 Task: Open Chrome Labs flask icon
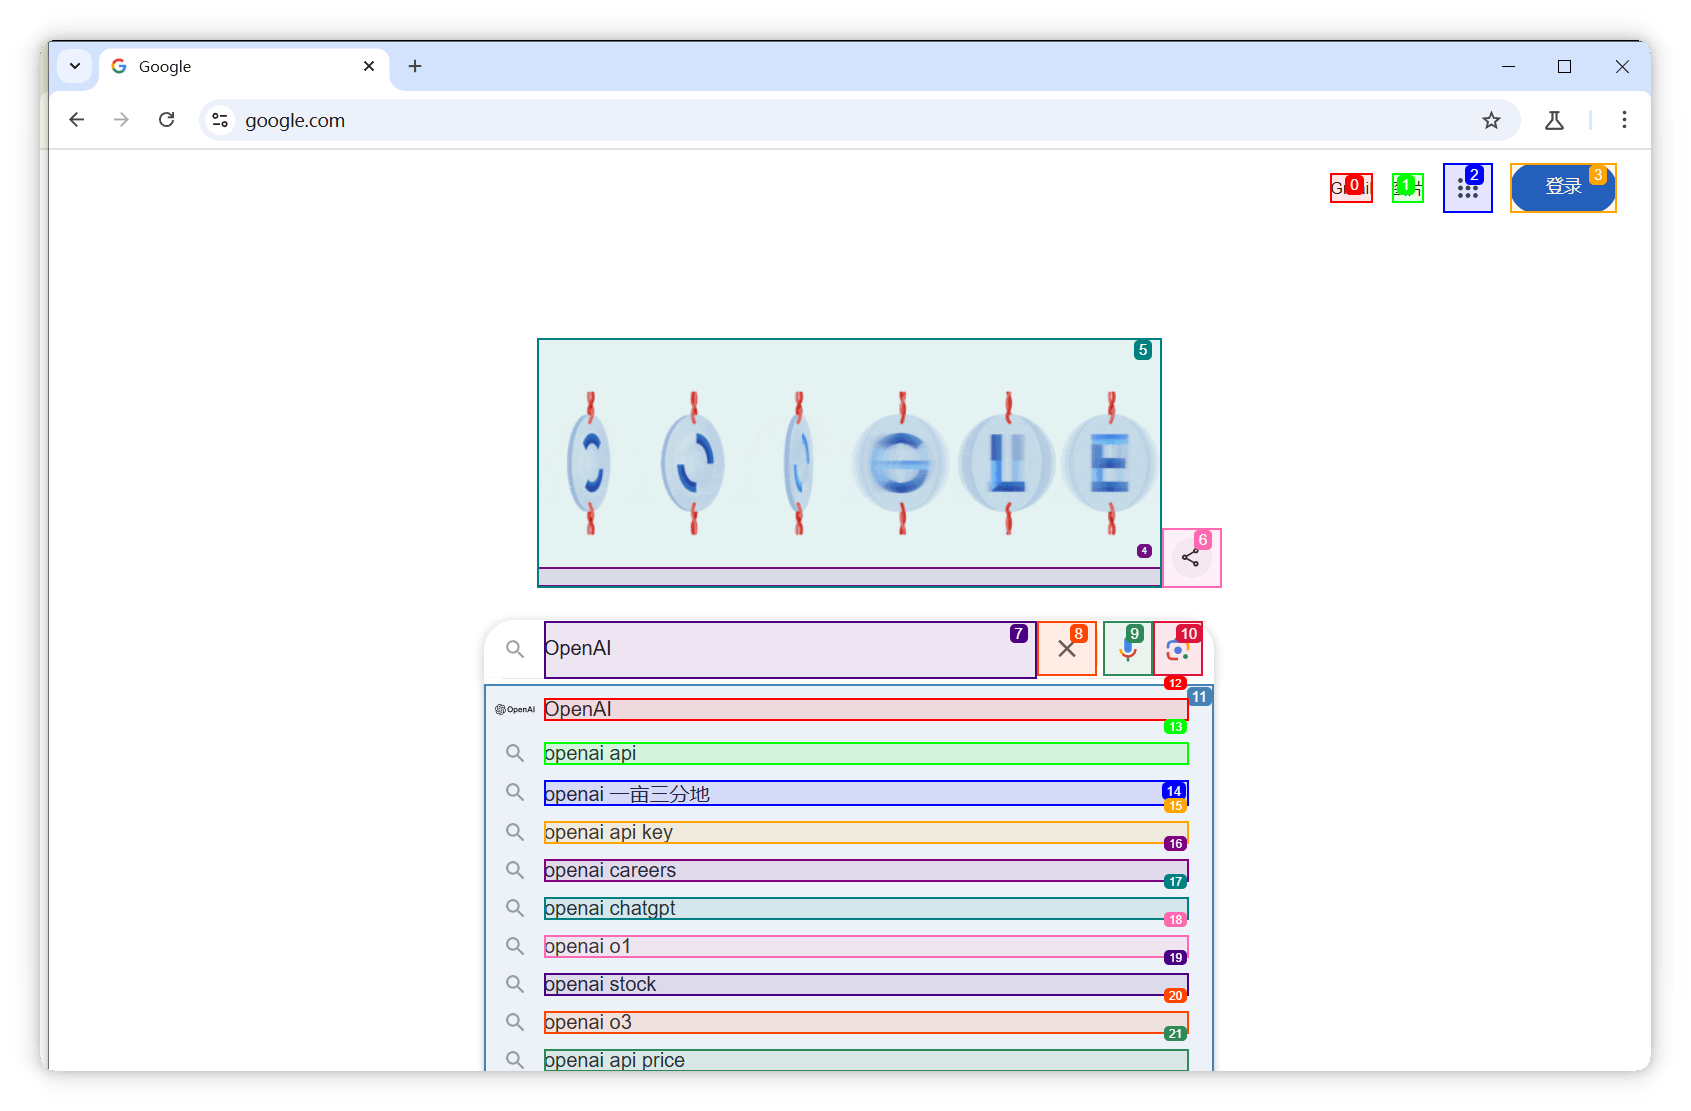coord(1554,121)
